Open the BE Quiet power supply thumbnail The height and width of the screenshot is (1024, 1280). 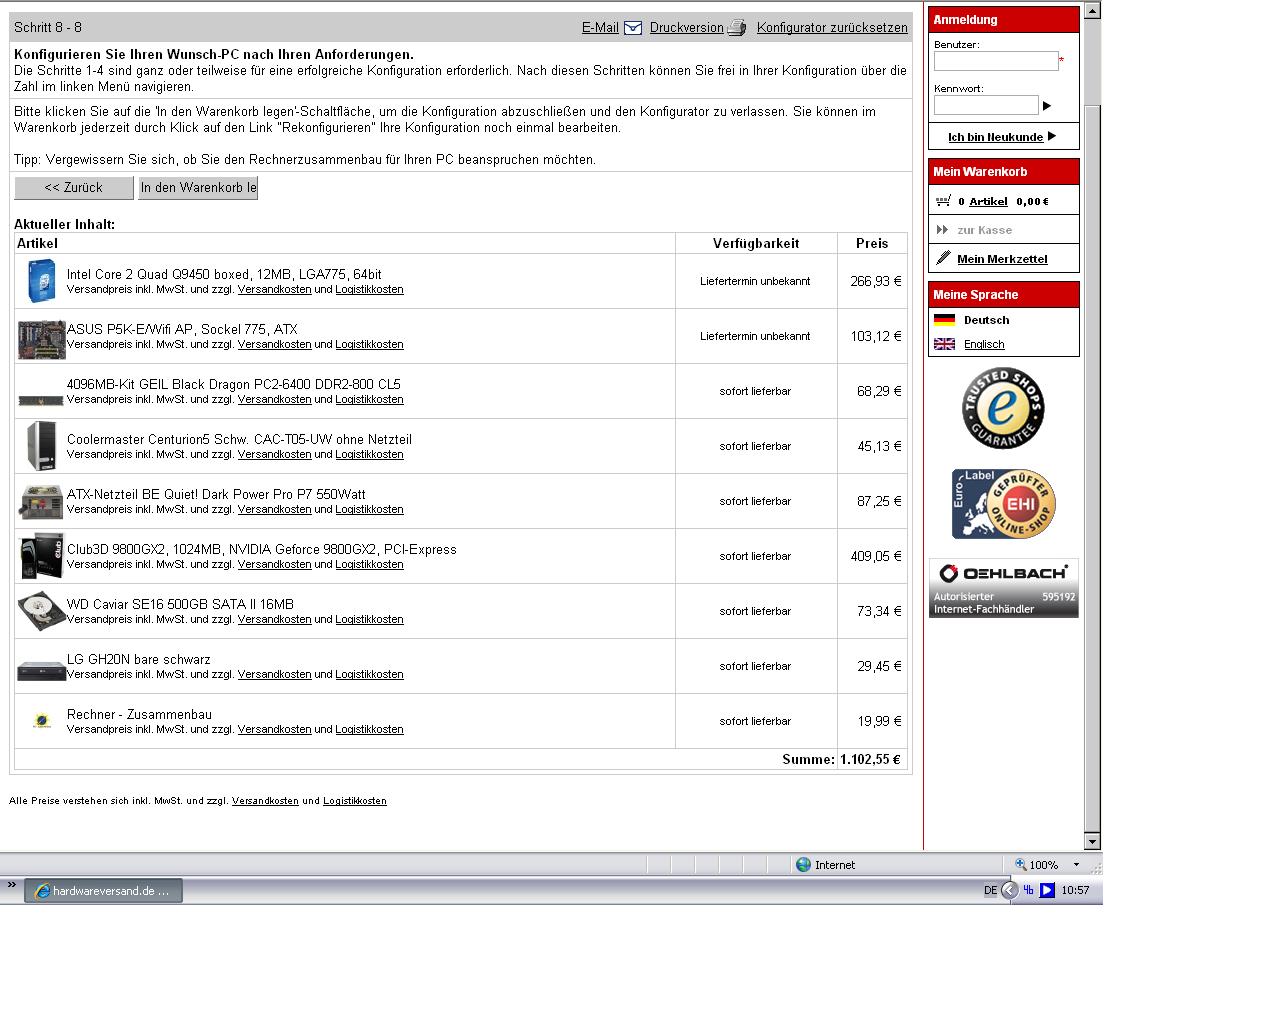point(41,502)
